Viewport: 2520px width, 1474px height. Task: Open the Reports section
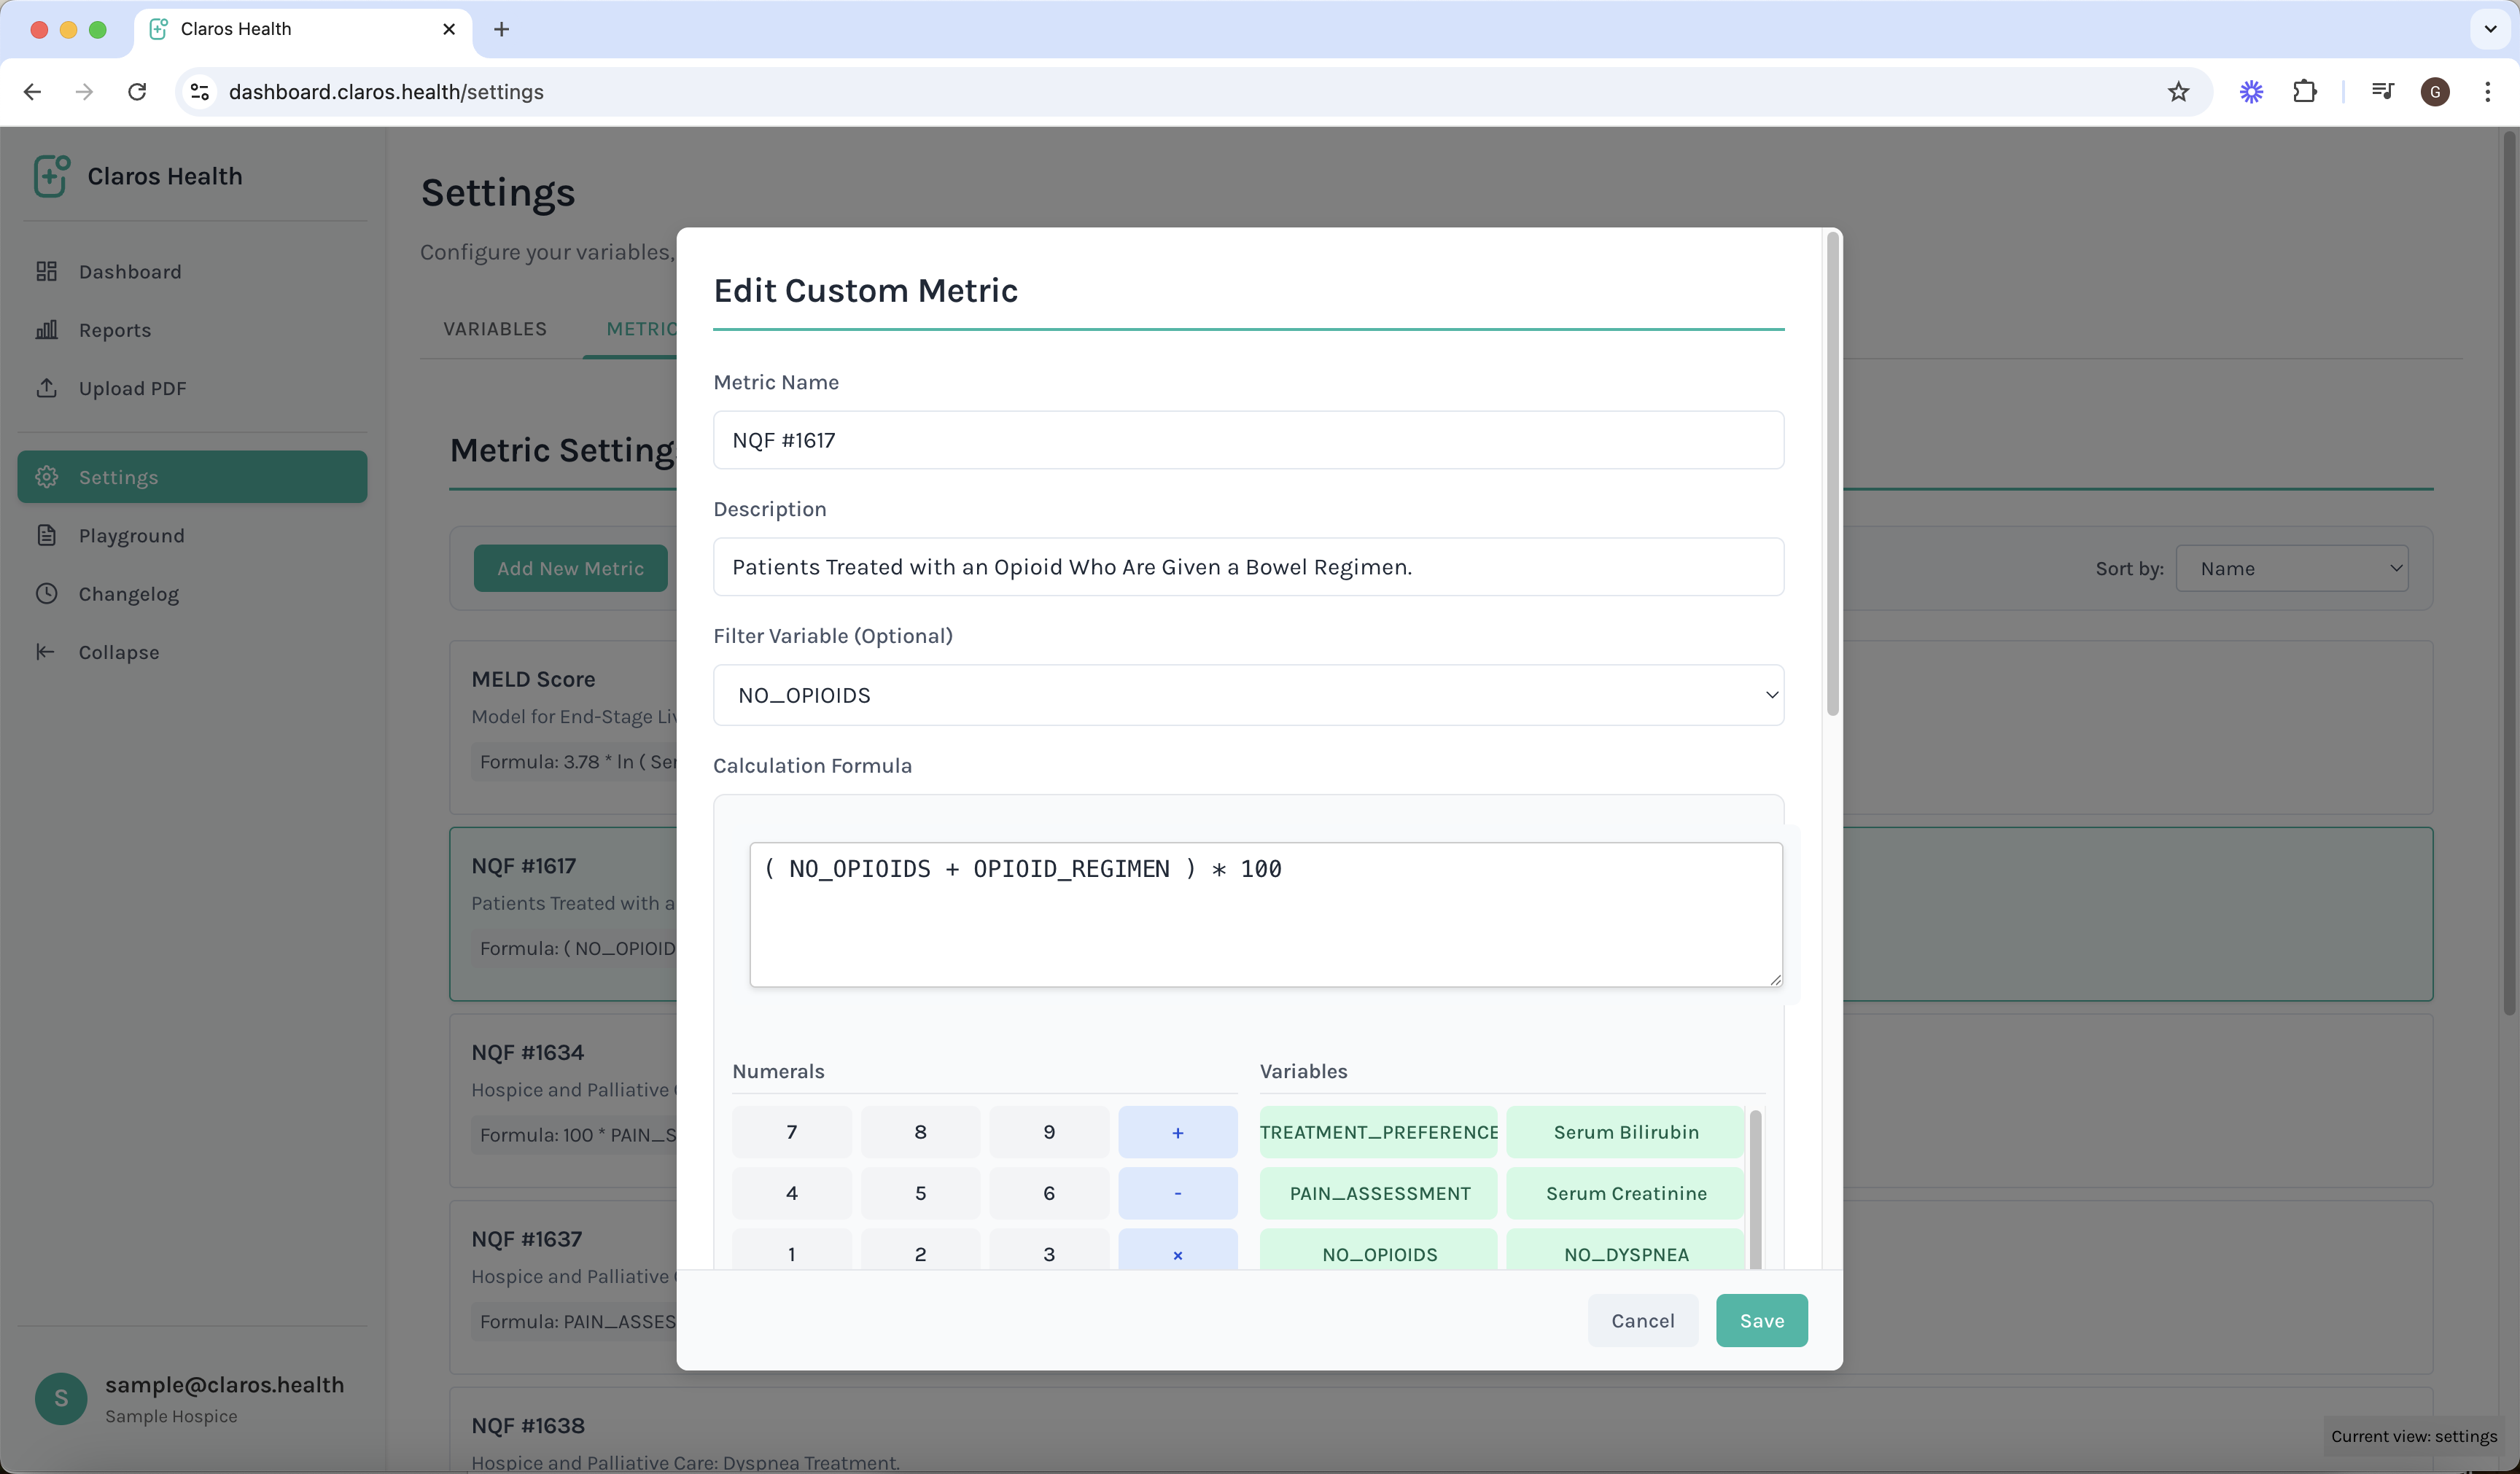115,330
